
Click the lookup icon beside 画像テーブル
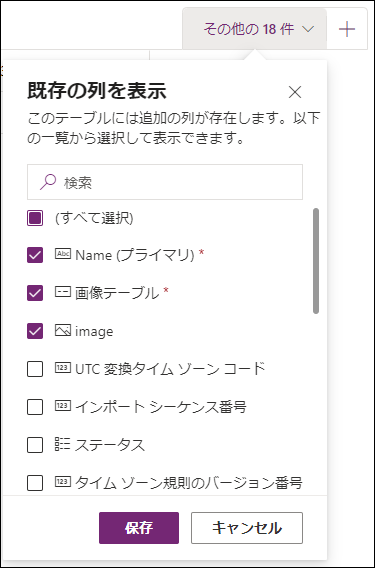point(63,292)
